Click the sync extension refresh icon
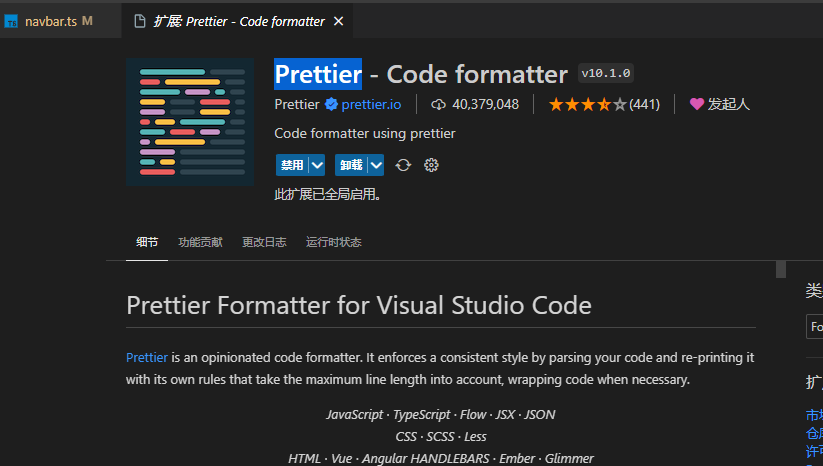 pyautogui.click(x=403, y=165)
